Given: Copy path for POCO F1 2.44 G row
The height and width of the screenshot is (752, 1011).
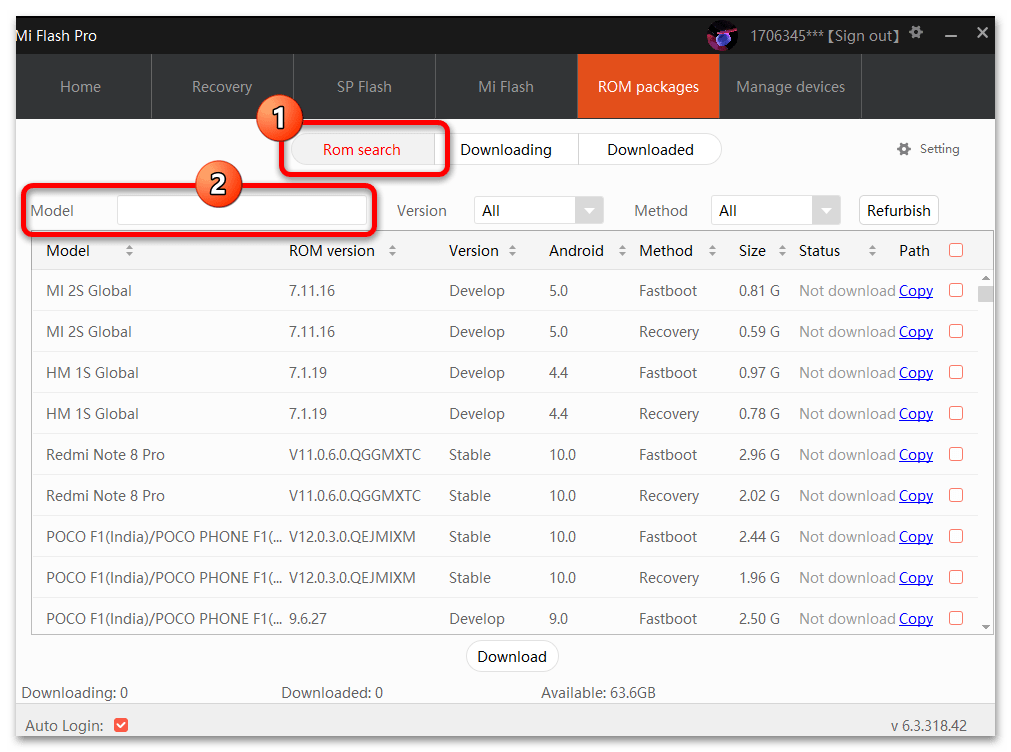Looking at the screenshot, I should [x=916, y=537].
